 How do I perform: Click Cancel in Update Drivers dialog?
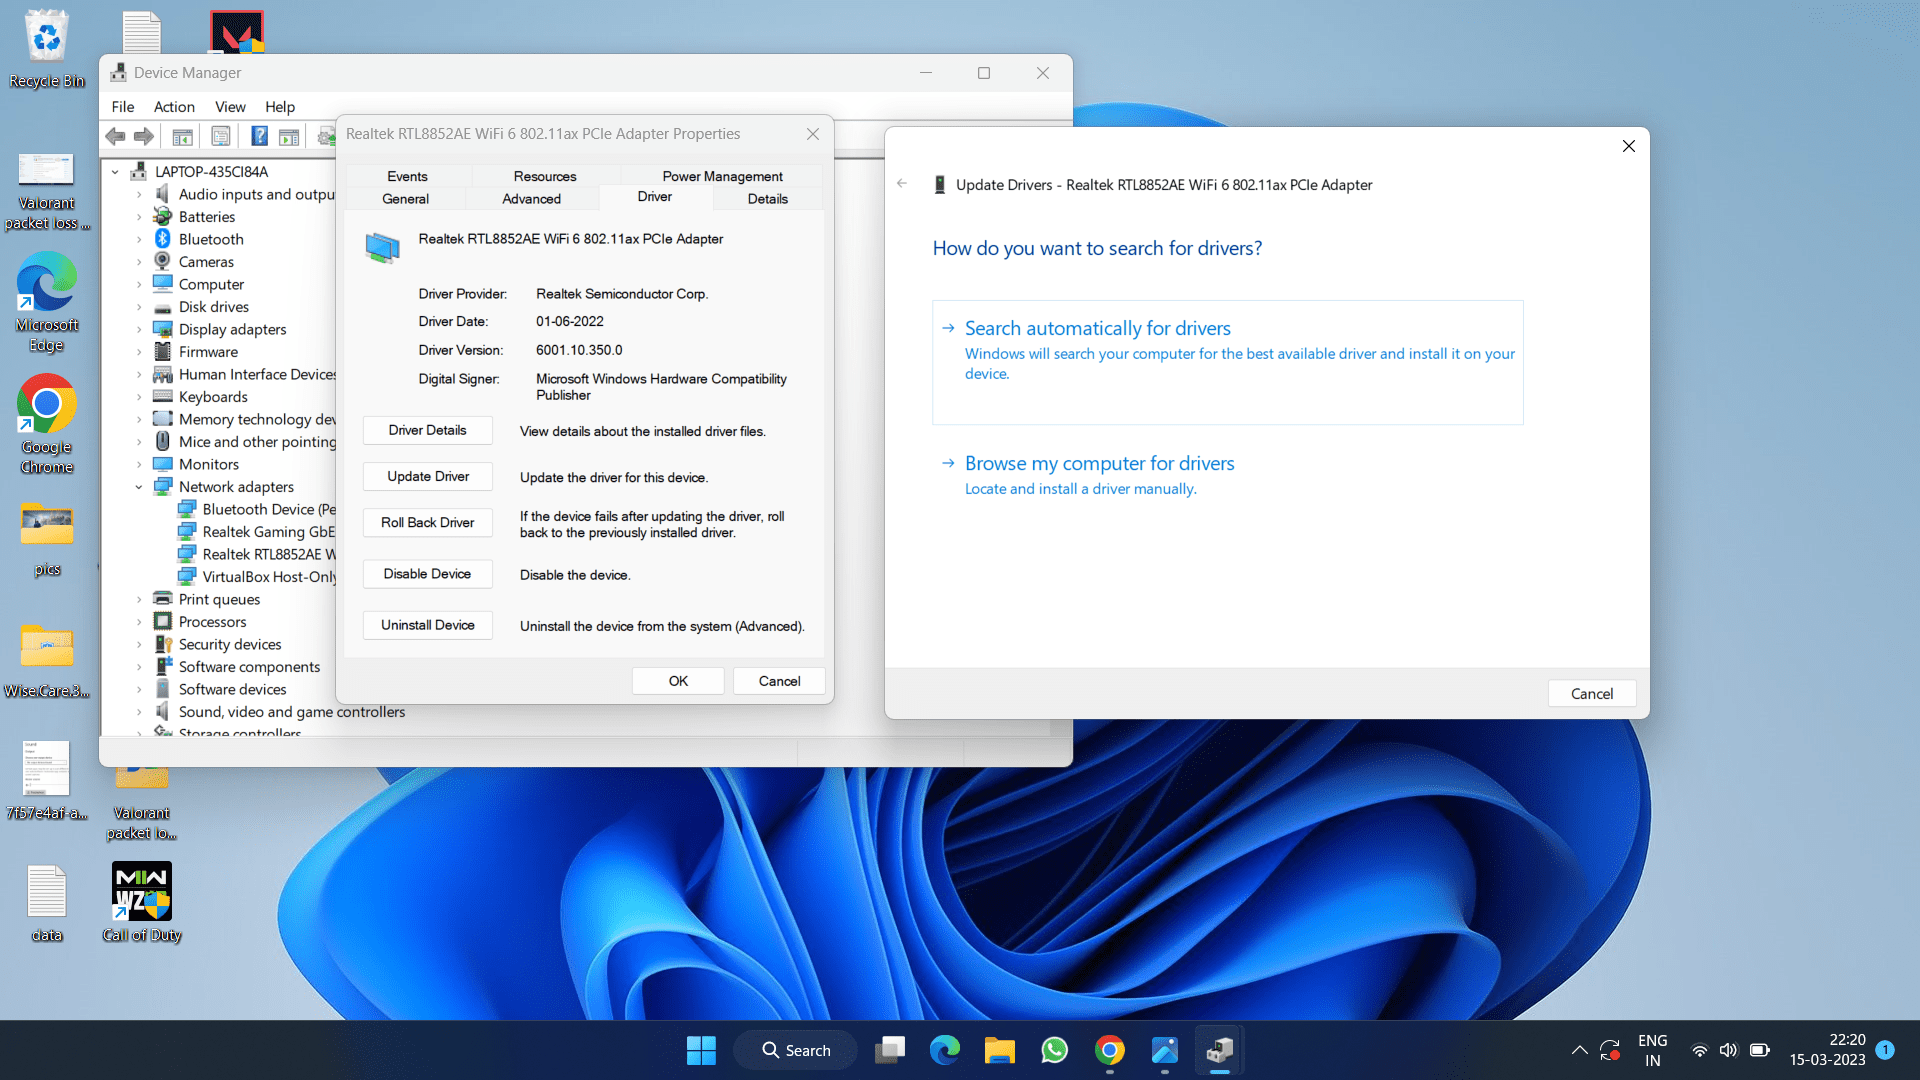1591,693
